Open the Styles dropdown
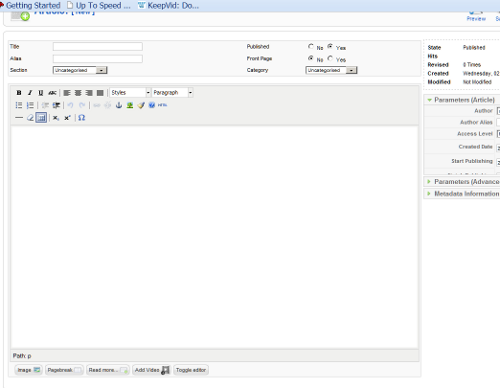Screen dimensions: 500x388 click(x=130, y=92)
